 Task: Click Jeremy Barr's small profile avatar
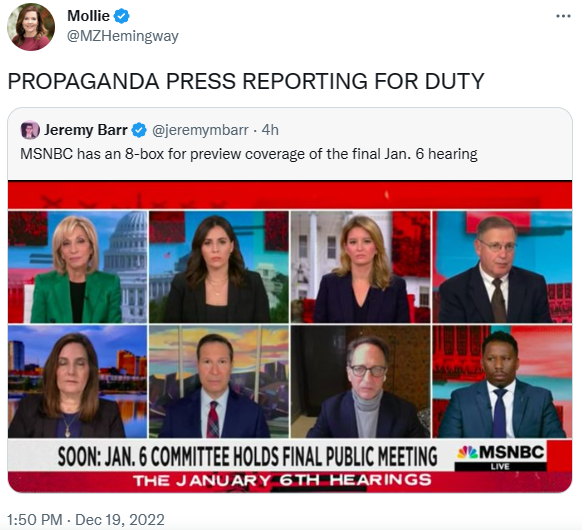point(30,130)
